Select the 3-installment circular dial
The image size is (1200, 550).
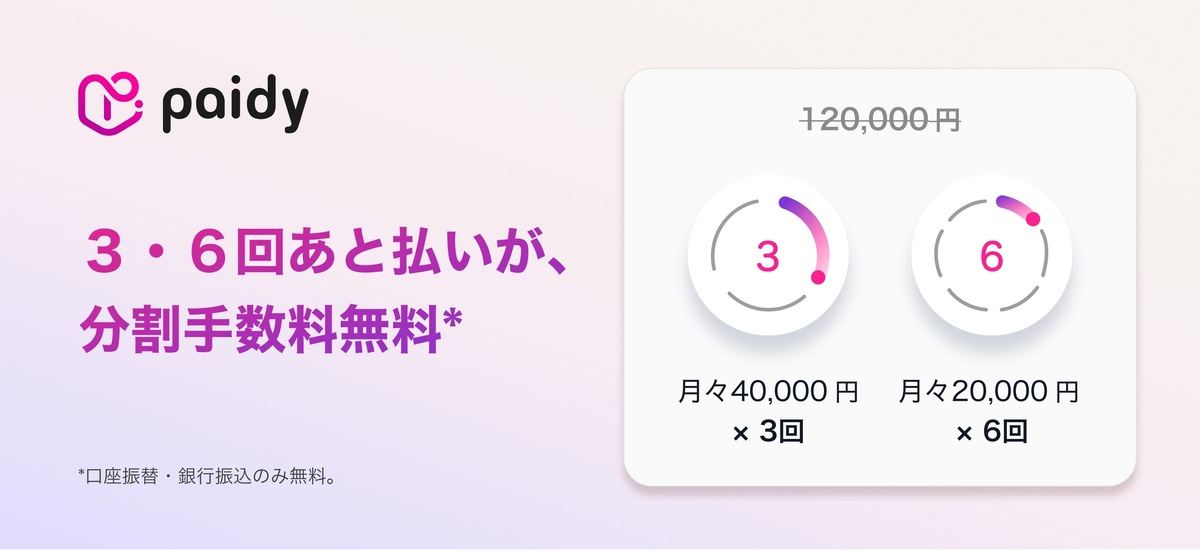tap(768, 256)
